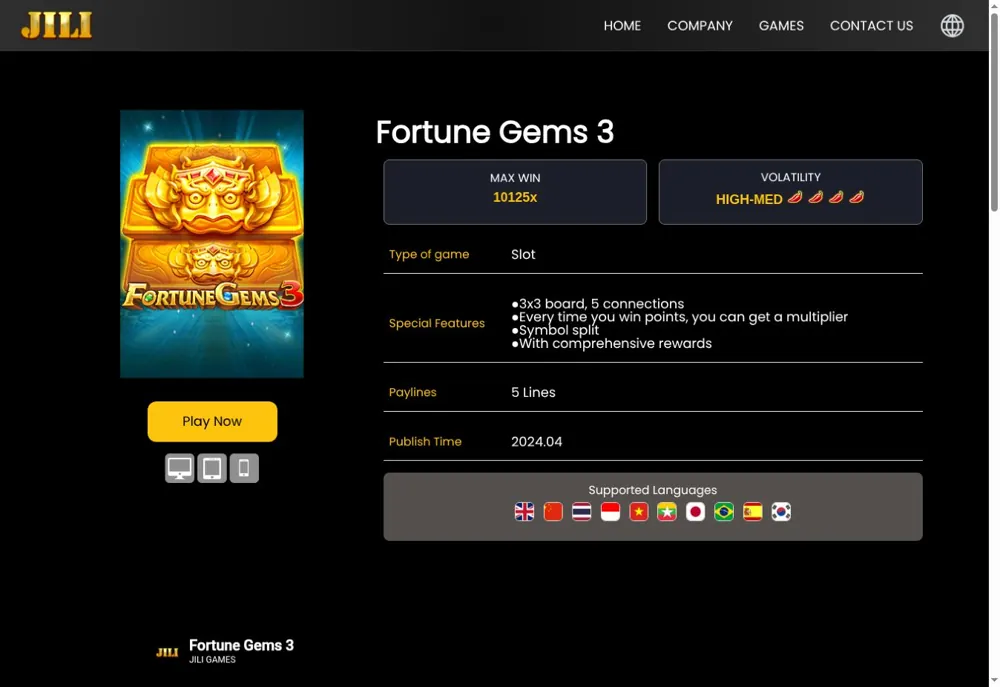Click the 'Paylines' label

(413, 392)
